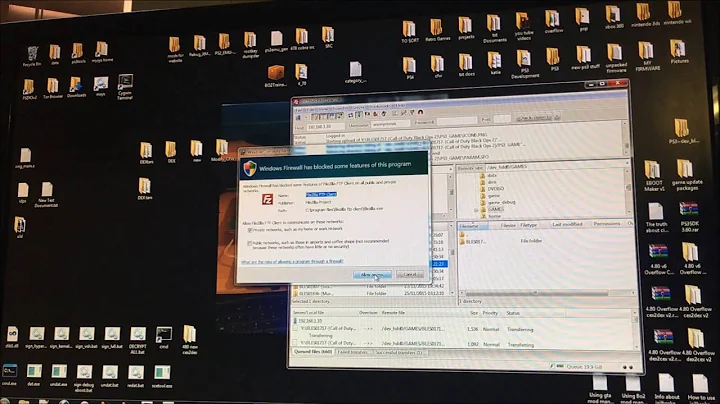Toggle the local directory tree toolbar icon
720x404 pixels.
click(321, 116)
